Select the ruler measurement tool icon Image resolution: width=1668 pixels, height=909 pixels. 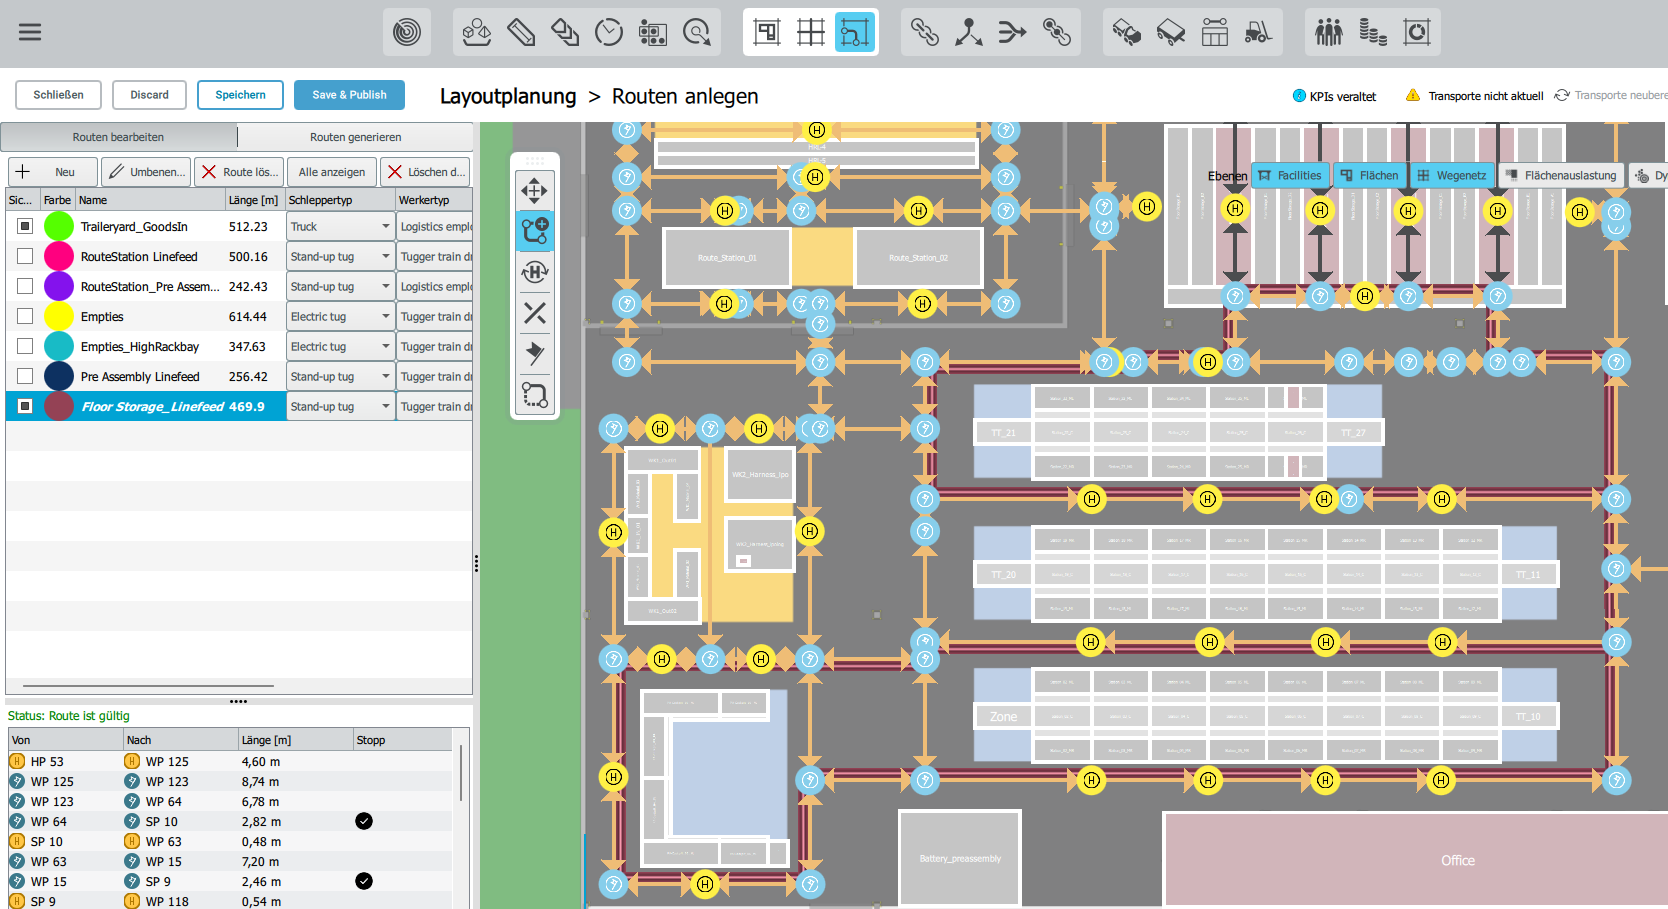click(x=521, y=32)
